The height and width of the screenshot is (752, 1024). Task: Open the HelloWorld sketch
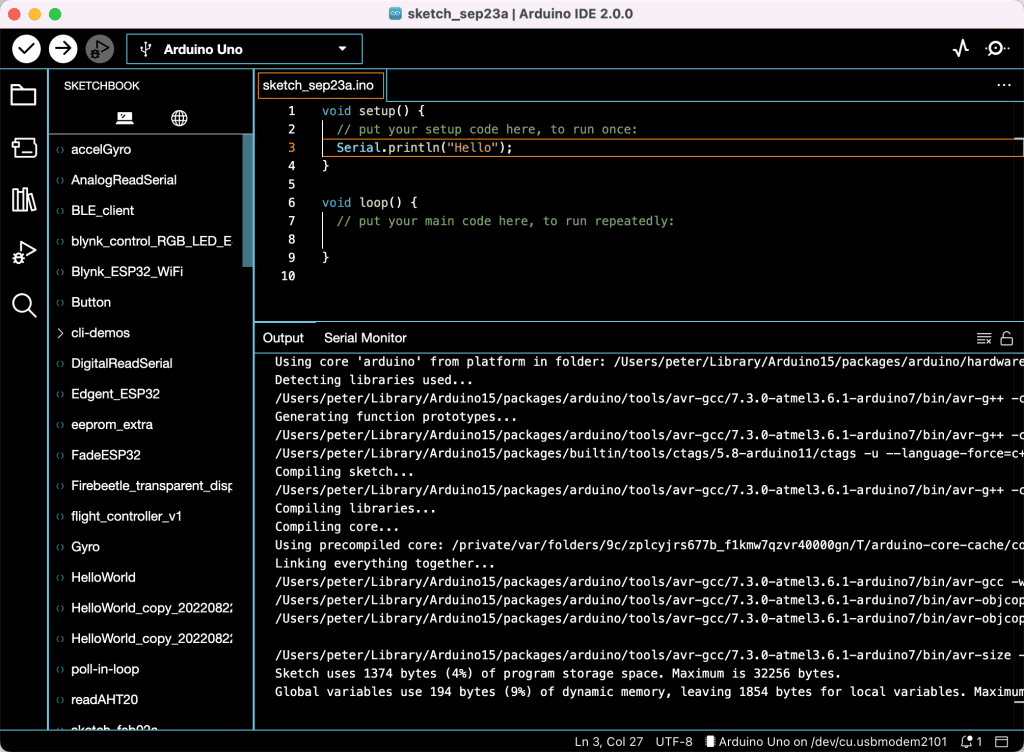103,578
